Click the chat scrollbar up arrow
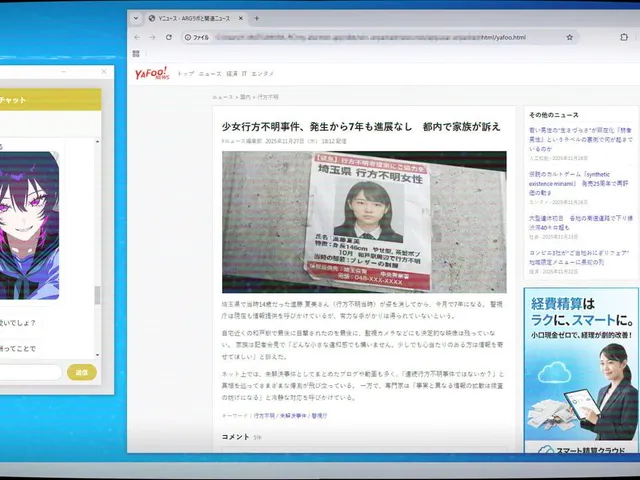The height and width of the screenshot is (480, 640). pyautogui.click(x=97, y=142)
